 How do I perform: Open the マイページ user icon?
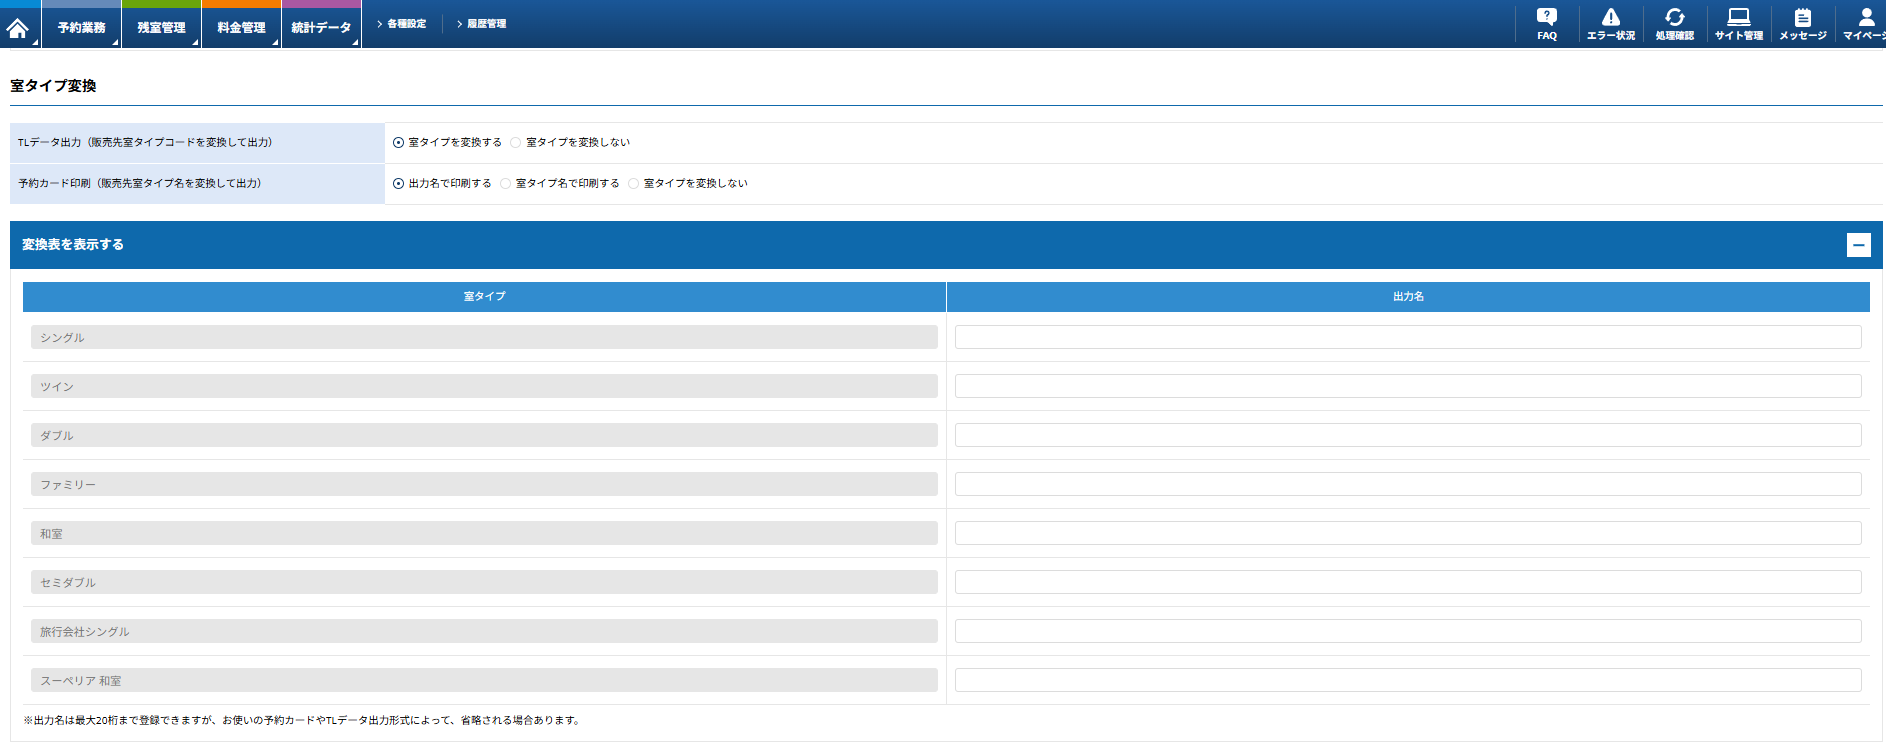click(1865, 24)
